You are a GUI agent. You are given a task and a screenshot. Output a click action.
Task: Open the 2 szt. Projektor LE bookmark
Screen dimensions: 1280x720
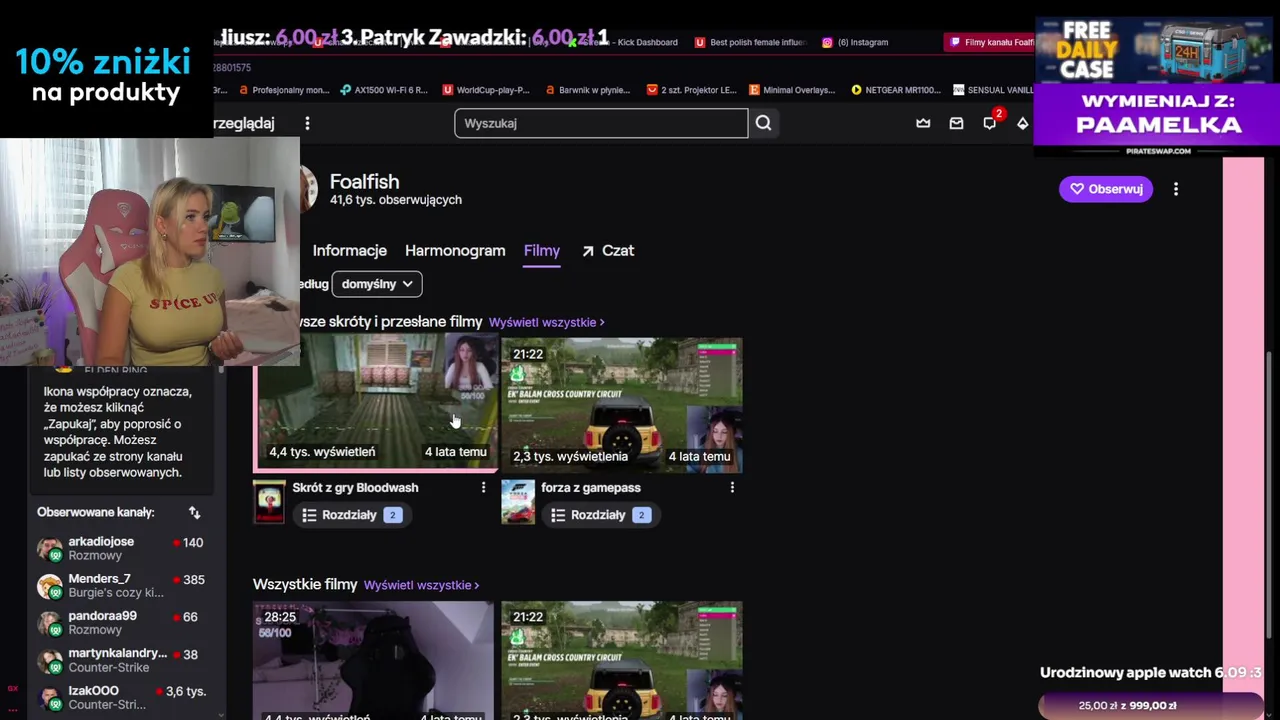click(693, 90)
